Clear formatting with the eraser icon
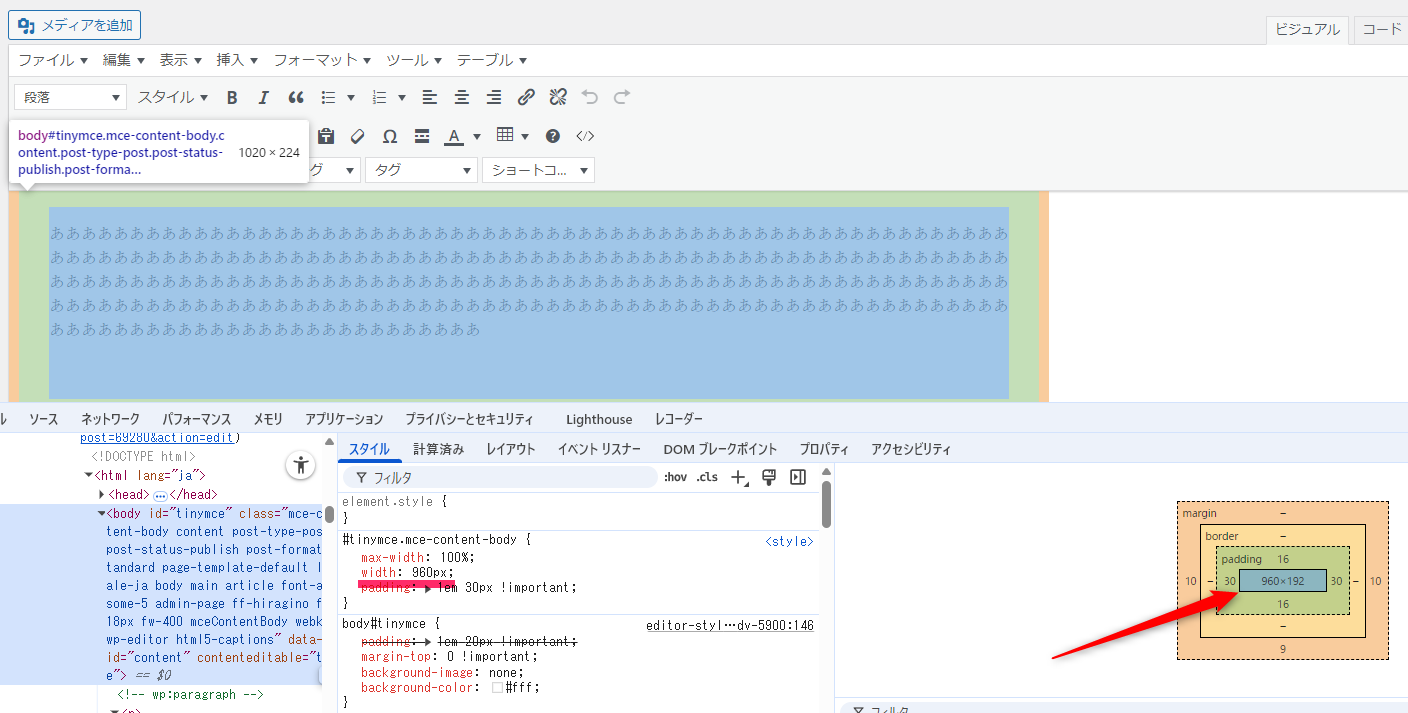1408x713 pixels. click(x=358, y=136)
